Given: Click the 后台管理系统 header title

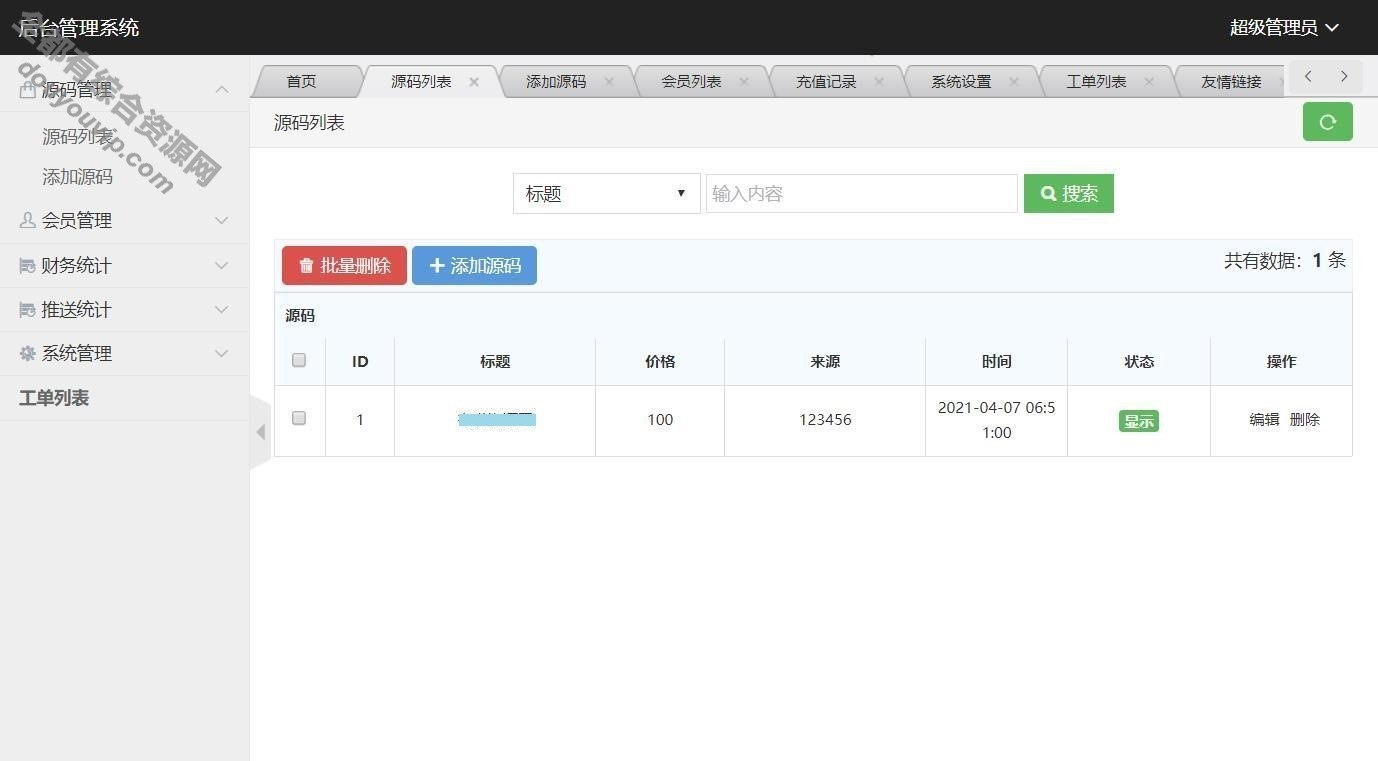Looking at the screenshot, I should click(79, 28).
